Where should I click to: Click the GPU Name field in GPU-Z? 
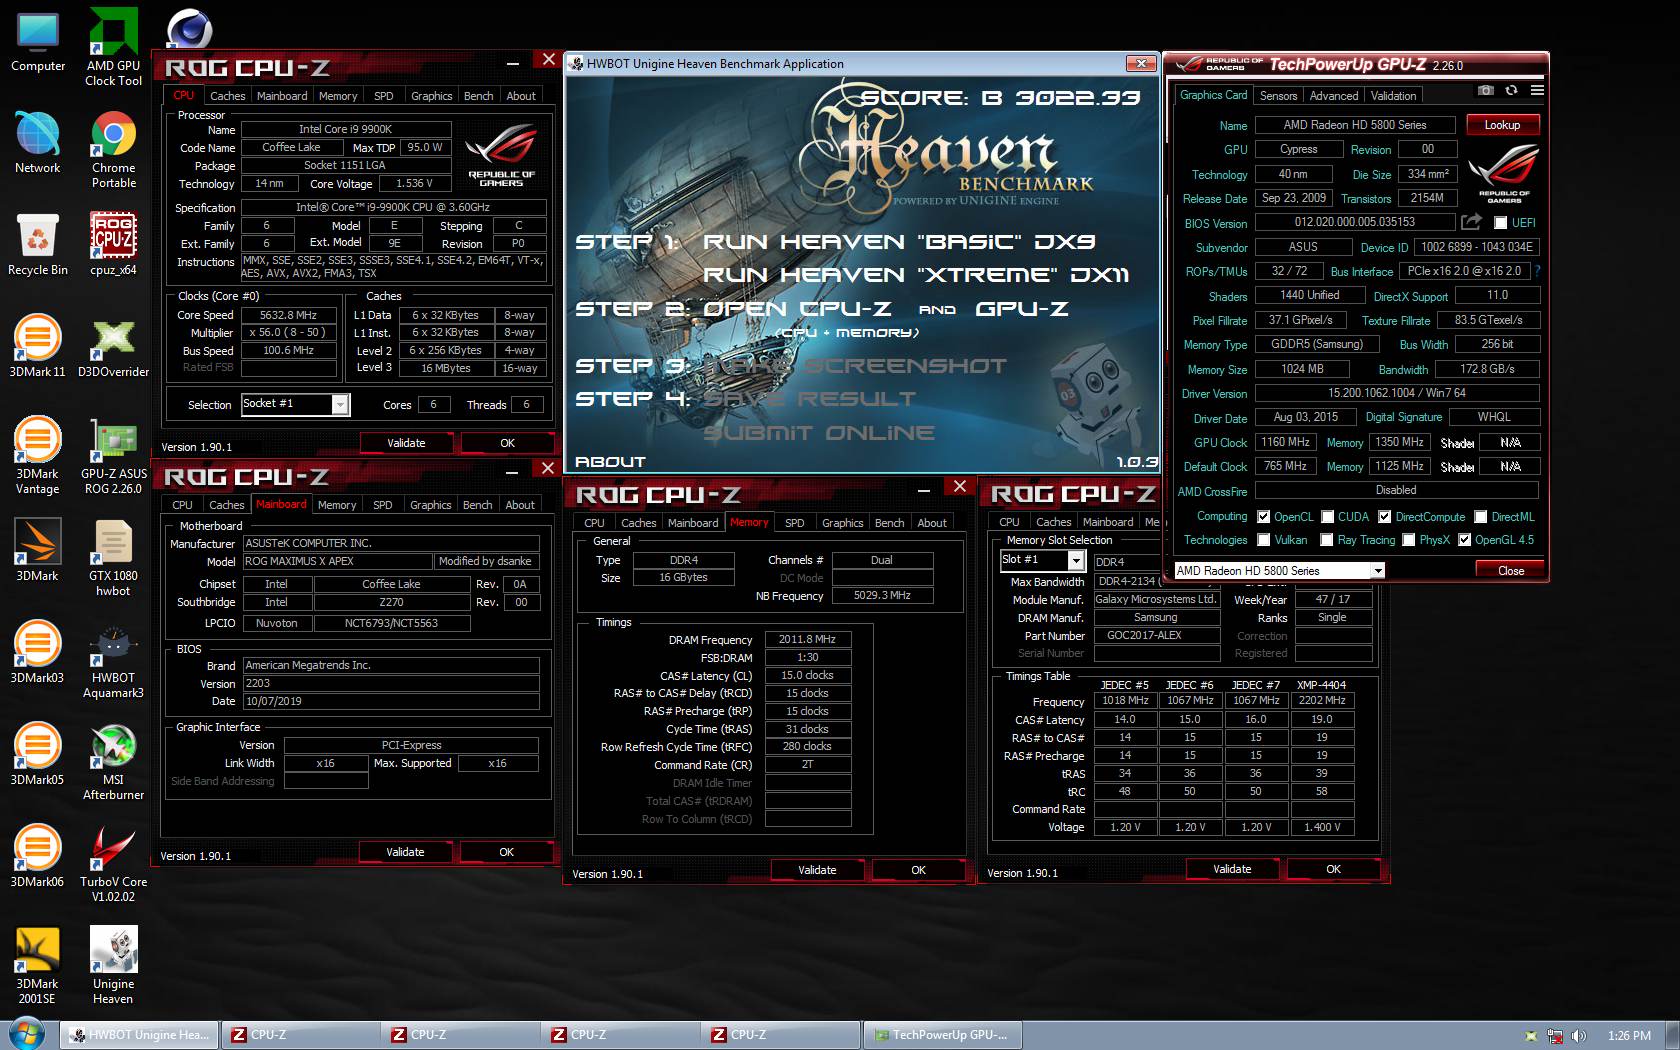1355,125
